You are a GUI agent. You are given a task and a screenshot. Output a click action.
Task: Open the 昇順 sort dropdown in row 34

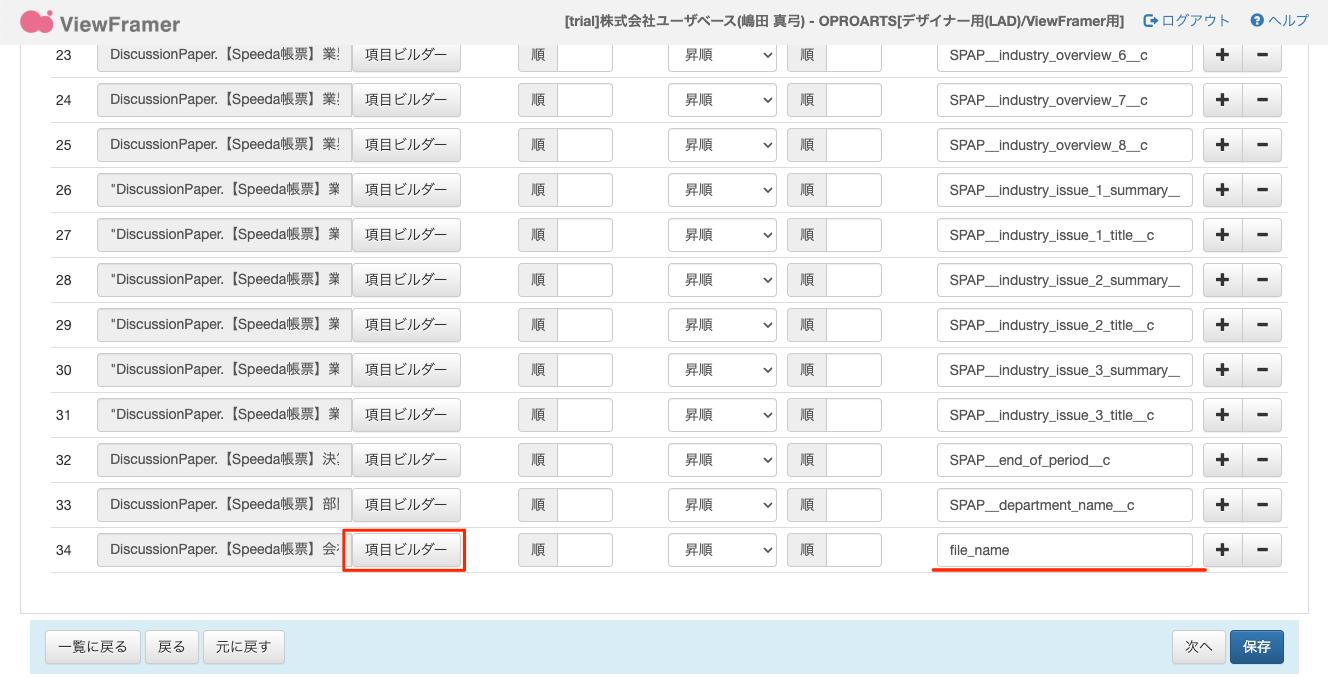point(722,550)
